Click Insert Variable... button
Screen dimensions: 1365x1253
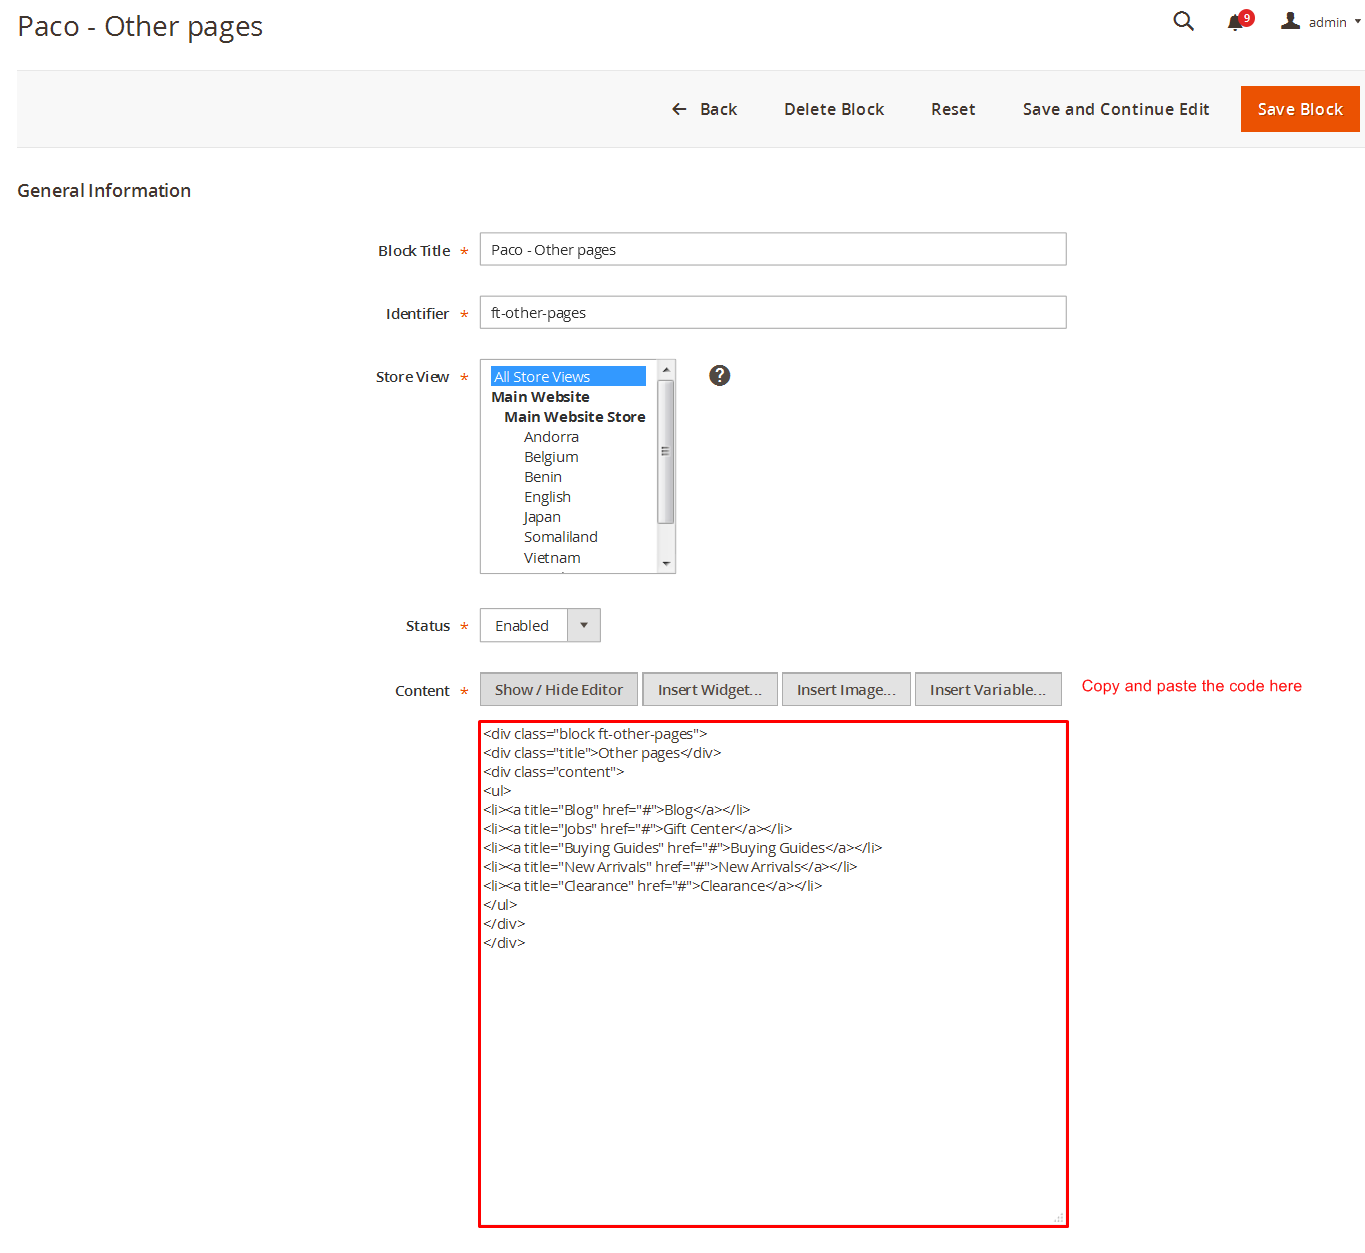coord(988,689)
